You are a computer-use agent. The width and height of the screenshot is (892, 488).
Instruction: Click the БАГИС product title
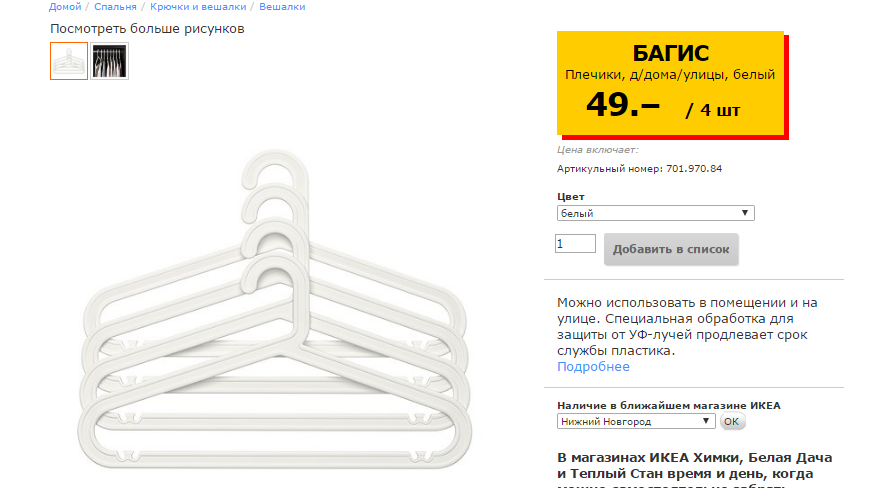coord(670,54)
